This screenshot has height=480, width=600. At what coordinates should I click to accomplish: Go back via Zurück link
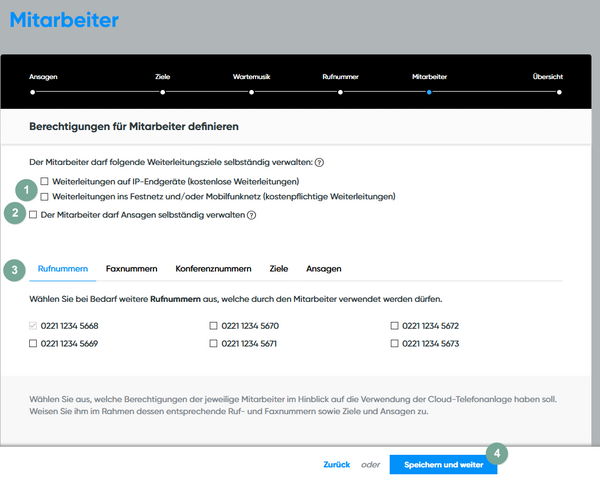(x=336, y=465)
